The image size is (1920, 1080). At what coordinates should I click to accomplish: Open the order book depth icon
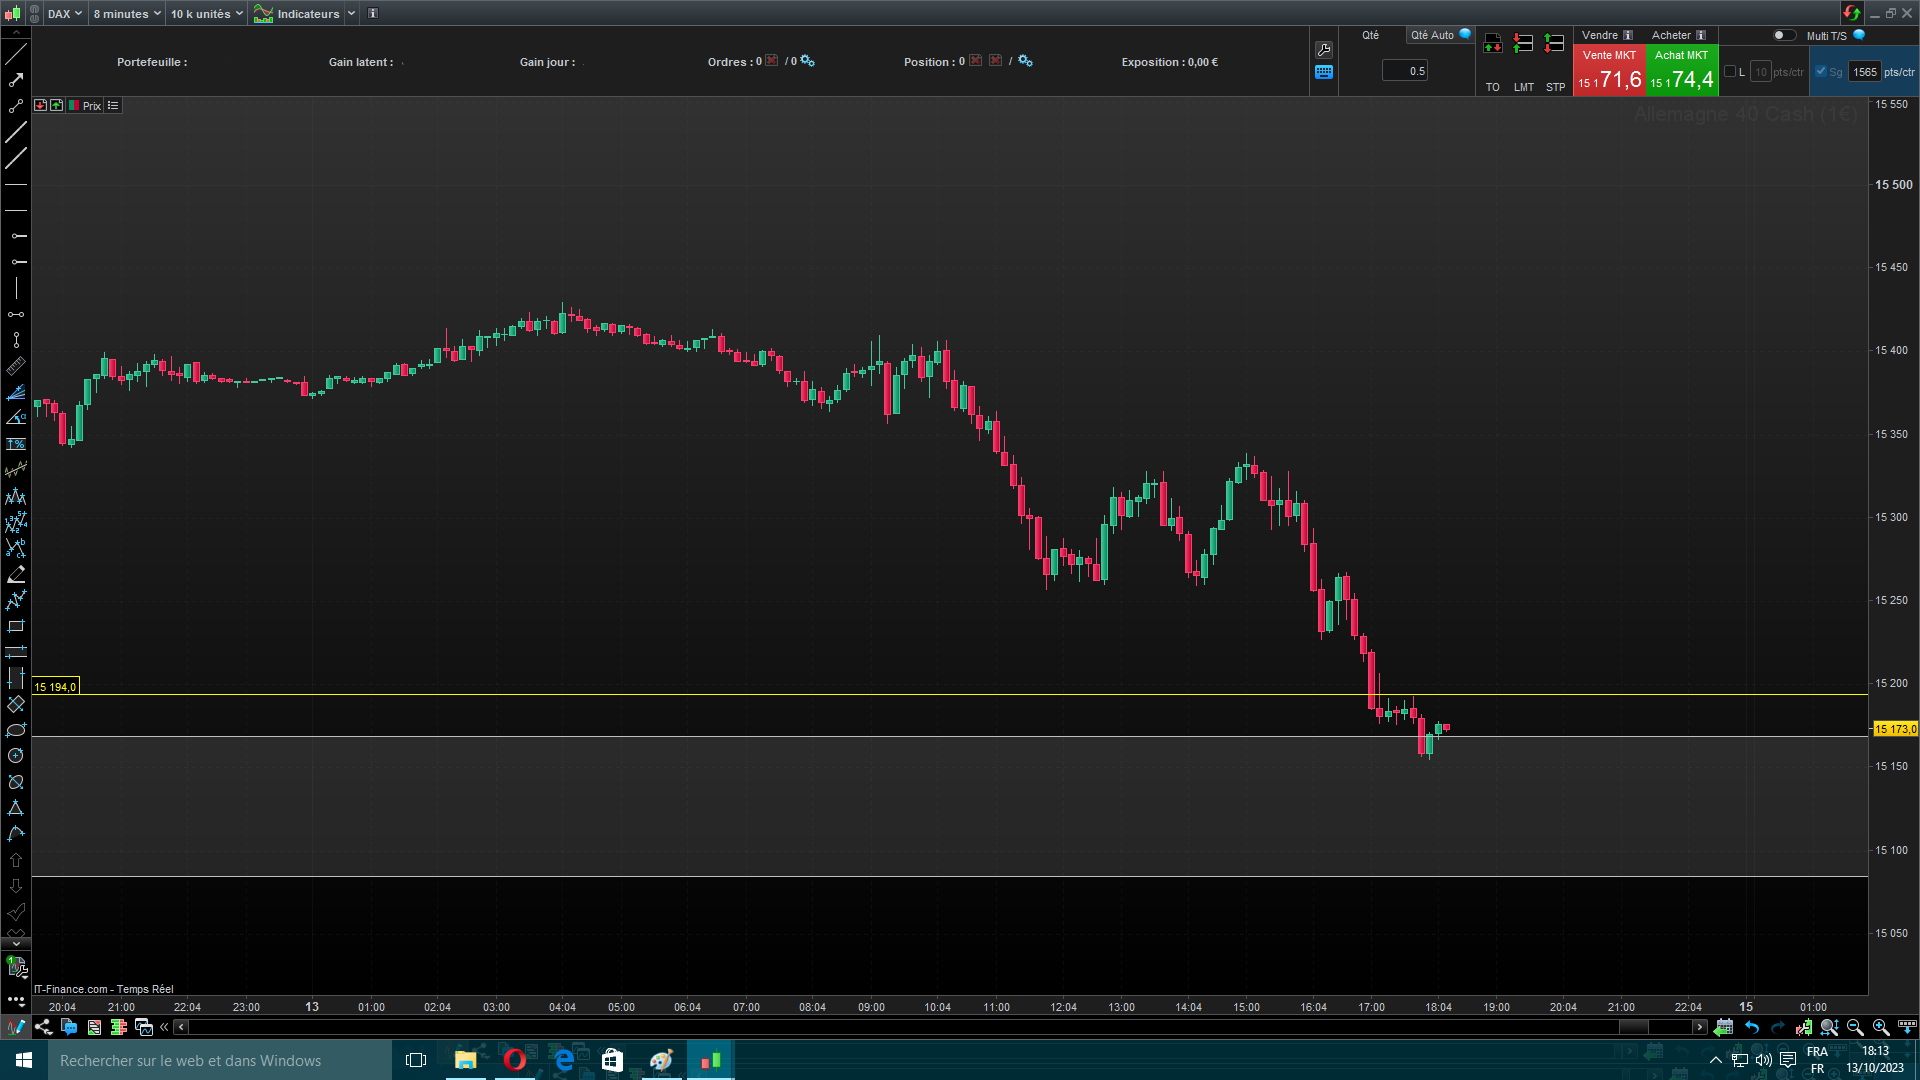(119, 1027)
